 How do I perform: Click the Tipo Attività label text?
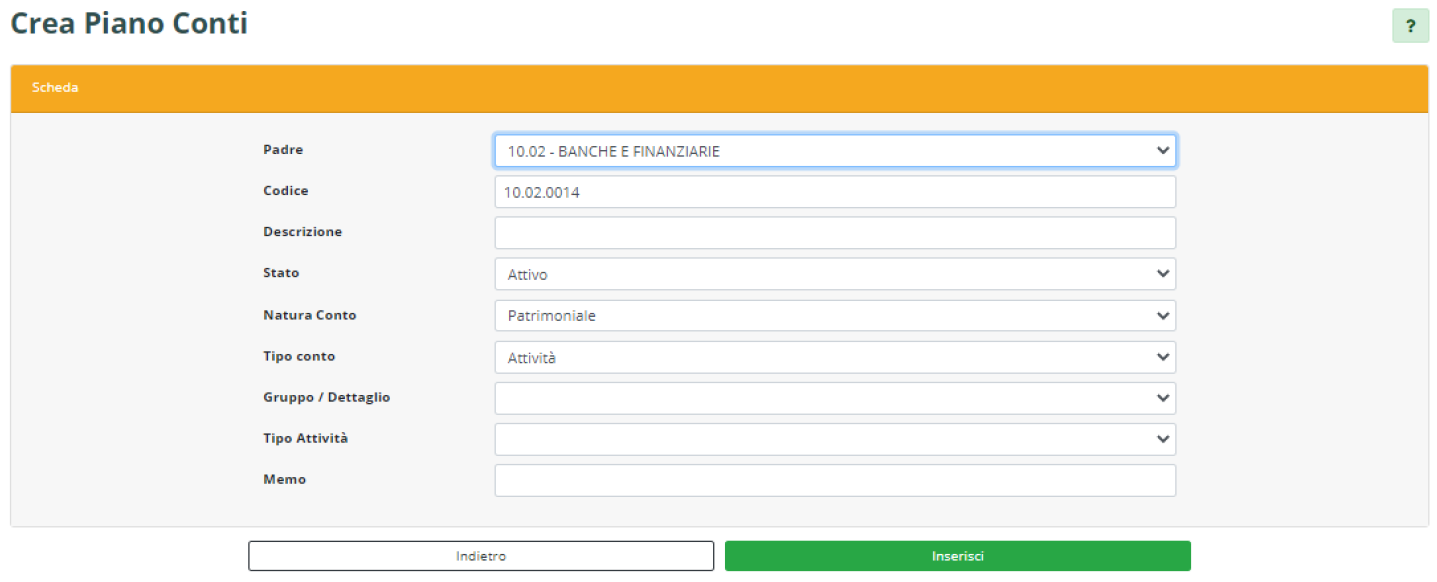pyautogui.click(x=305, y=438)
